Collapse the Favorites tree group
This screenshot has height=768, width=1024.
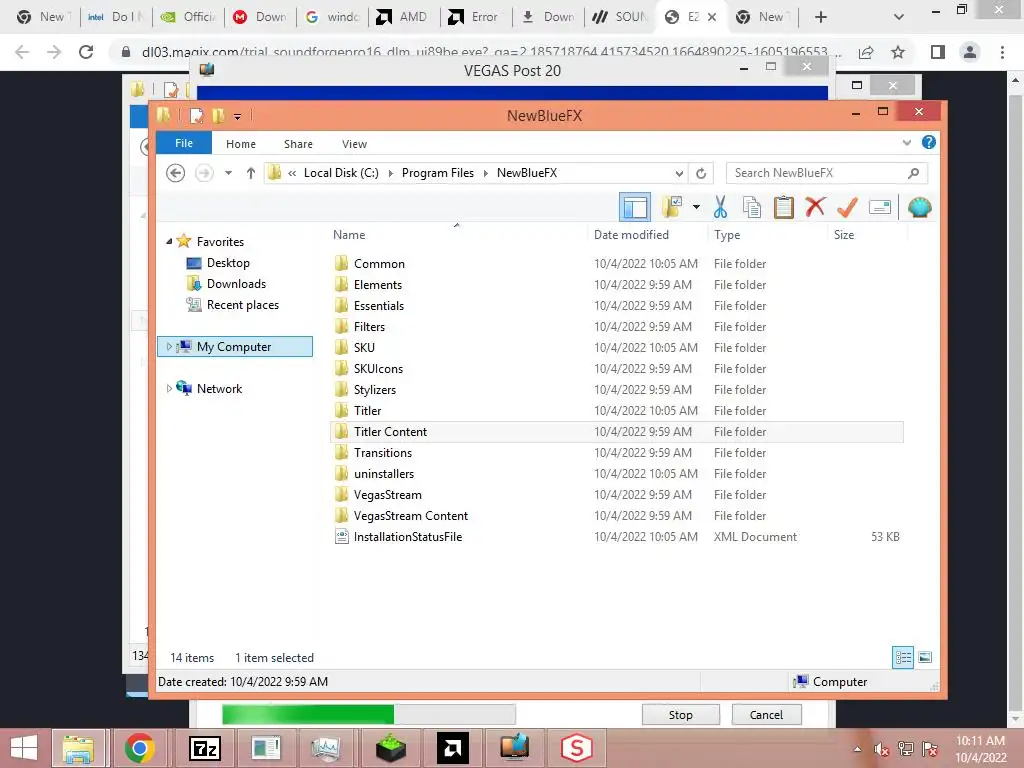click(x=169, y=242)
